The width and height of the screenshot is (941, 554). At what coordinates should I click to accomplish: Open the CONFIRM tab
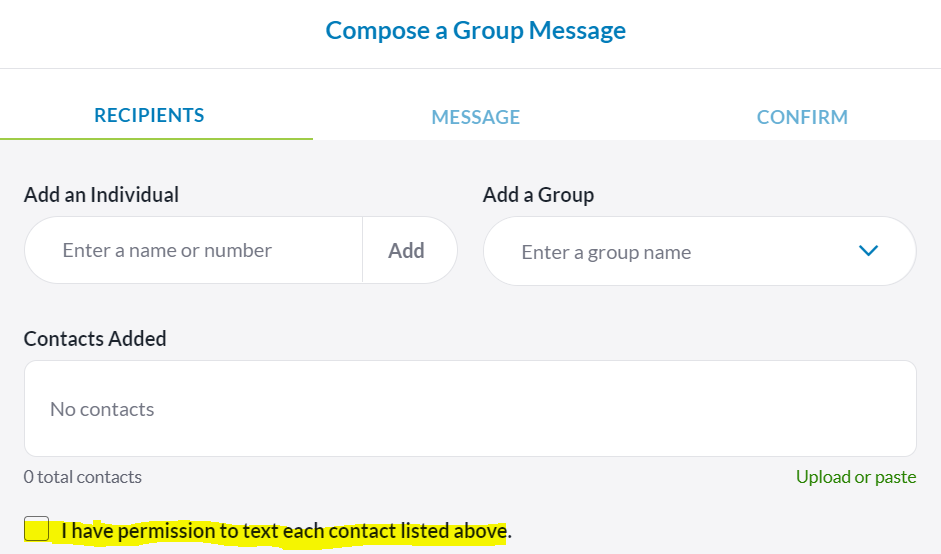802,117
